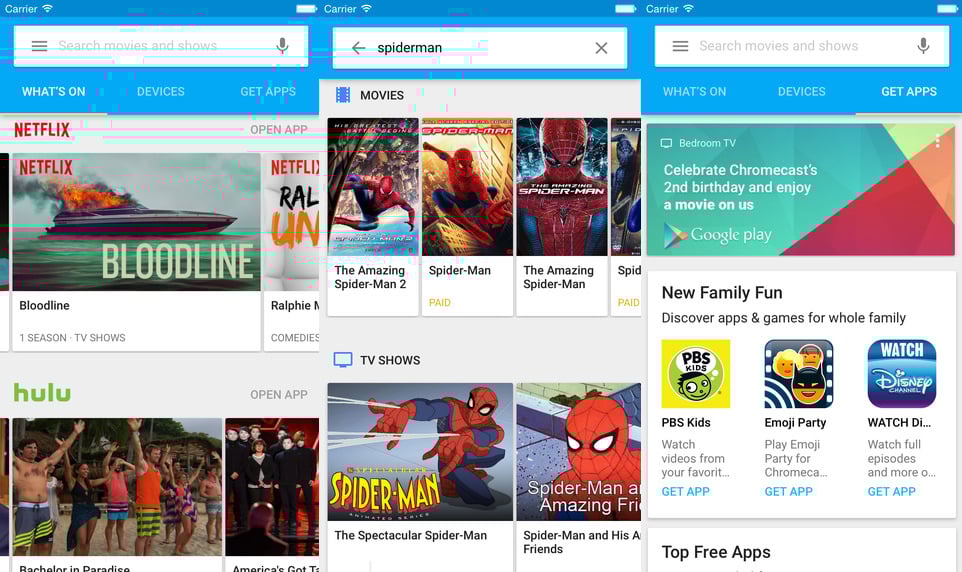Image resolution: width=962 pixels, height=572 pixels.
Task: Tap the Chromecast 2nd birthday banner text
Action: tap(740, 187)
